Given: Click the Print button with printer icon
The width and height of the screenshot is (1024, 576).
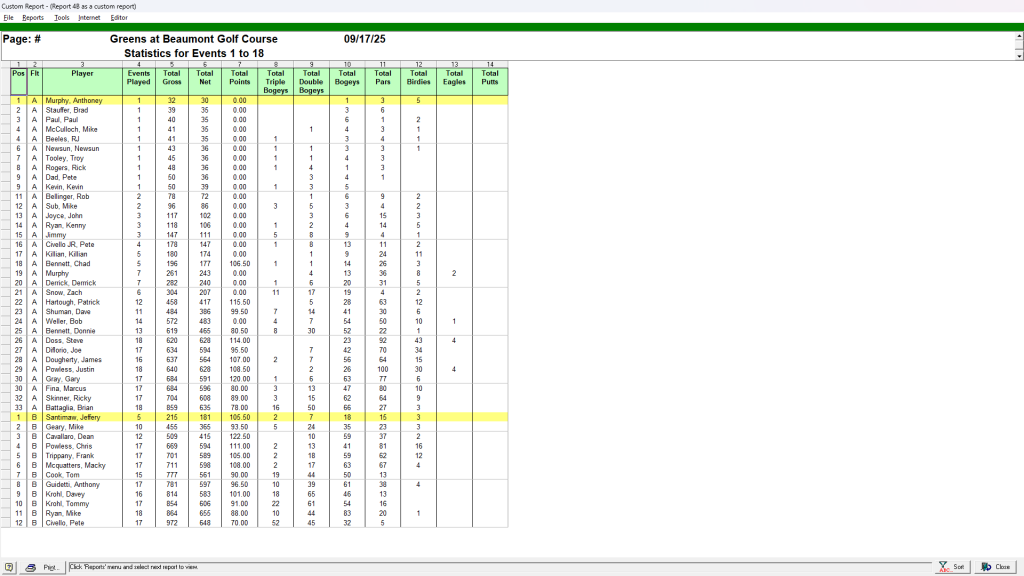Looking at the screenshot, I should [x=42, y=567].
